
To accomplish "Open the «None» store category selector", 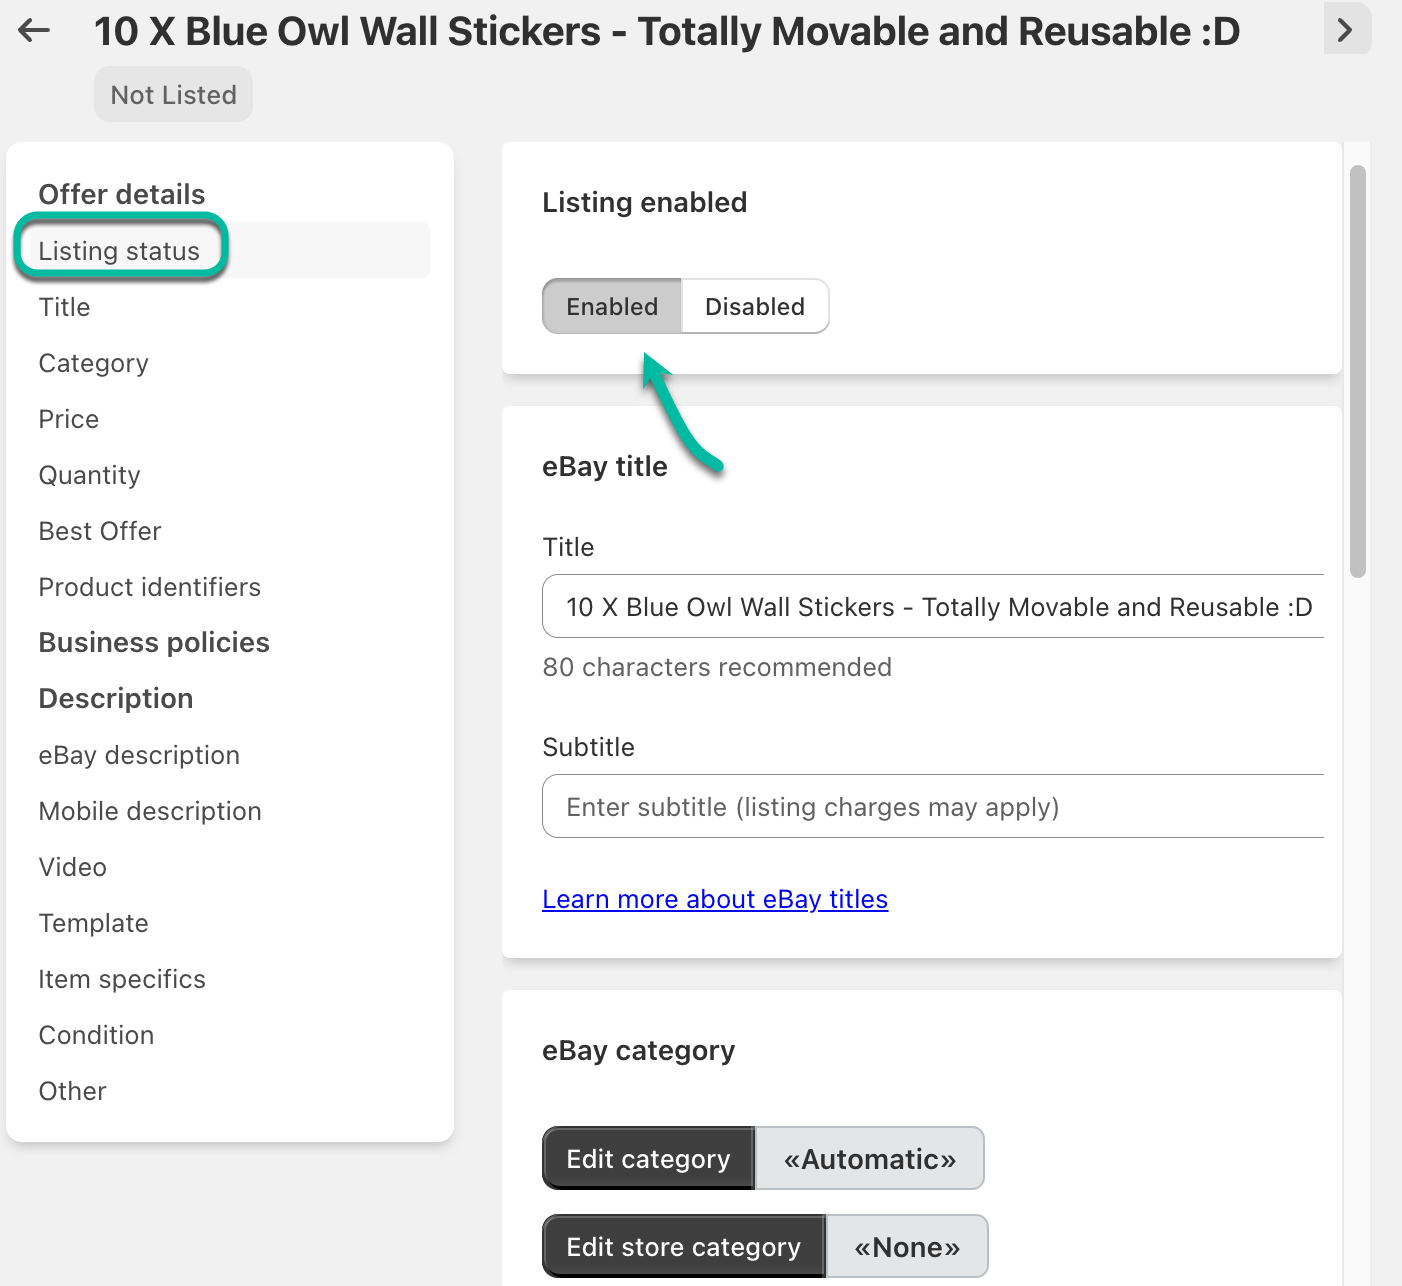I will coord(906,1246).
